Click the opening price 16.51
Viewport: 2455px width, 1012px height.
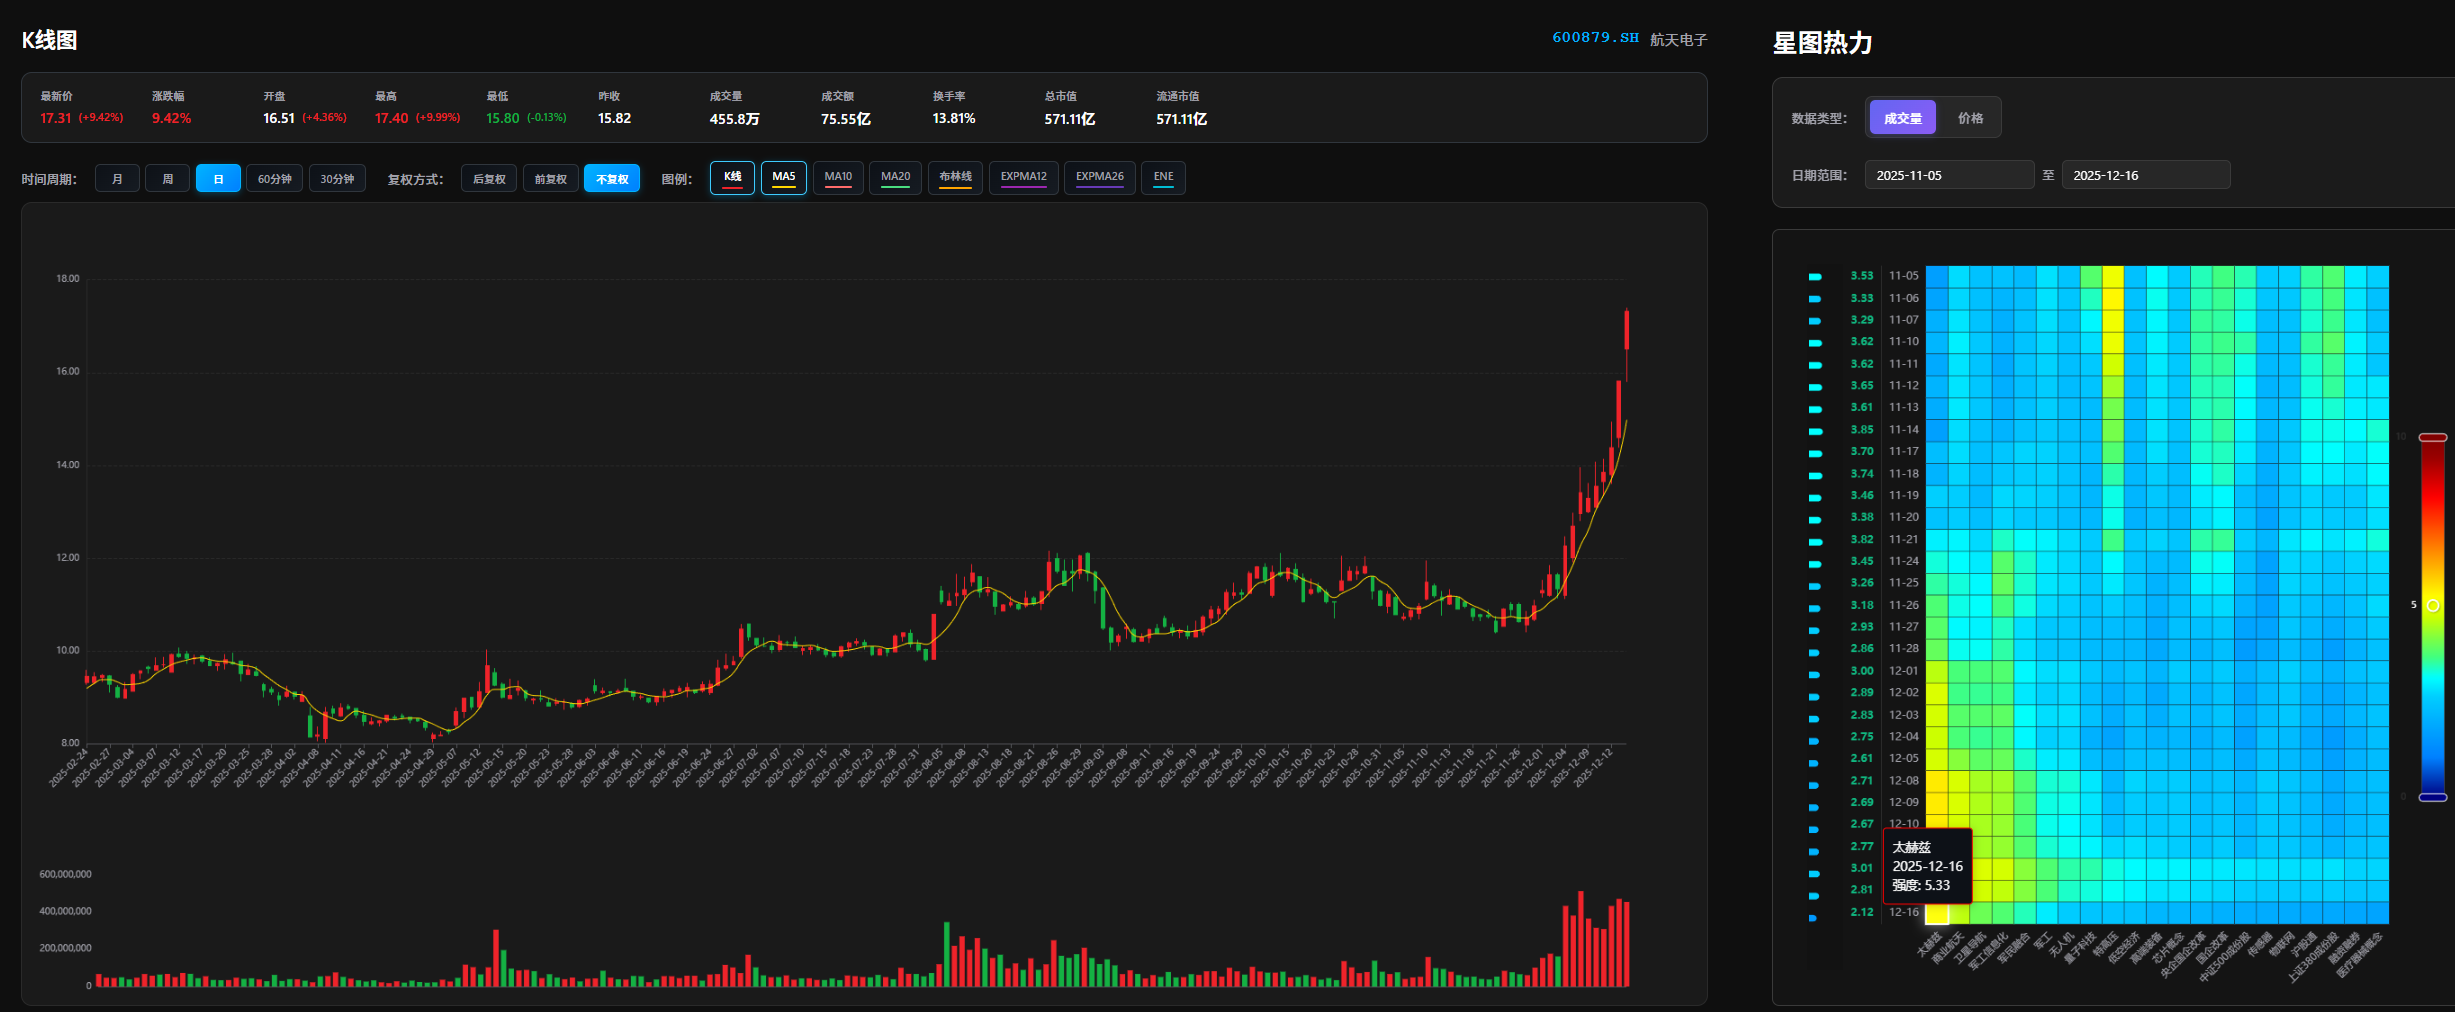click(279, 118)
